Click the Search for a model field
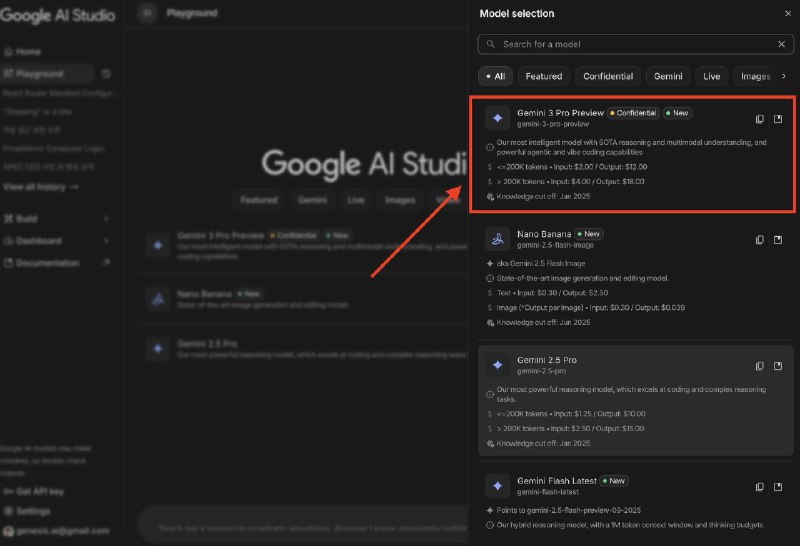800x546 pixels. pos(630,44)
